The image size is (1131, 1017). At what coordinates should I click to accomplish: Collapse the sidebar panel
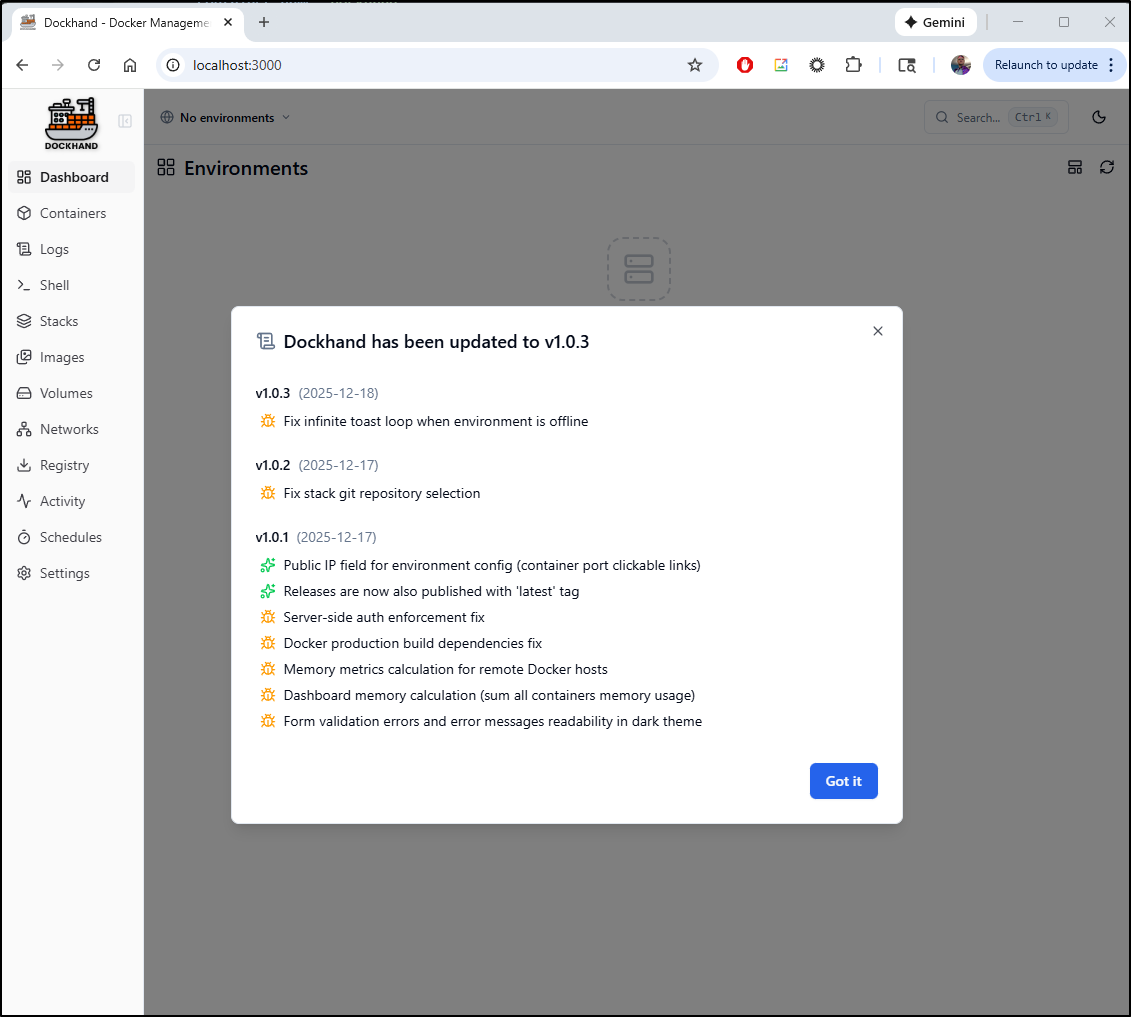click(125, 121)
